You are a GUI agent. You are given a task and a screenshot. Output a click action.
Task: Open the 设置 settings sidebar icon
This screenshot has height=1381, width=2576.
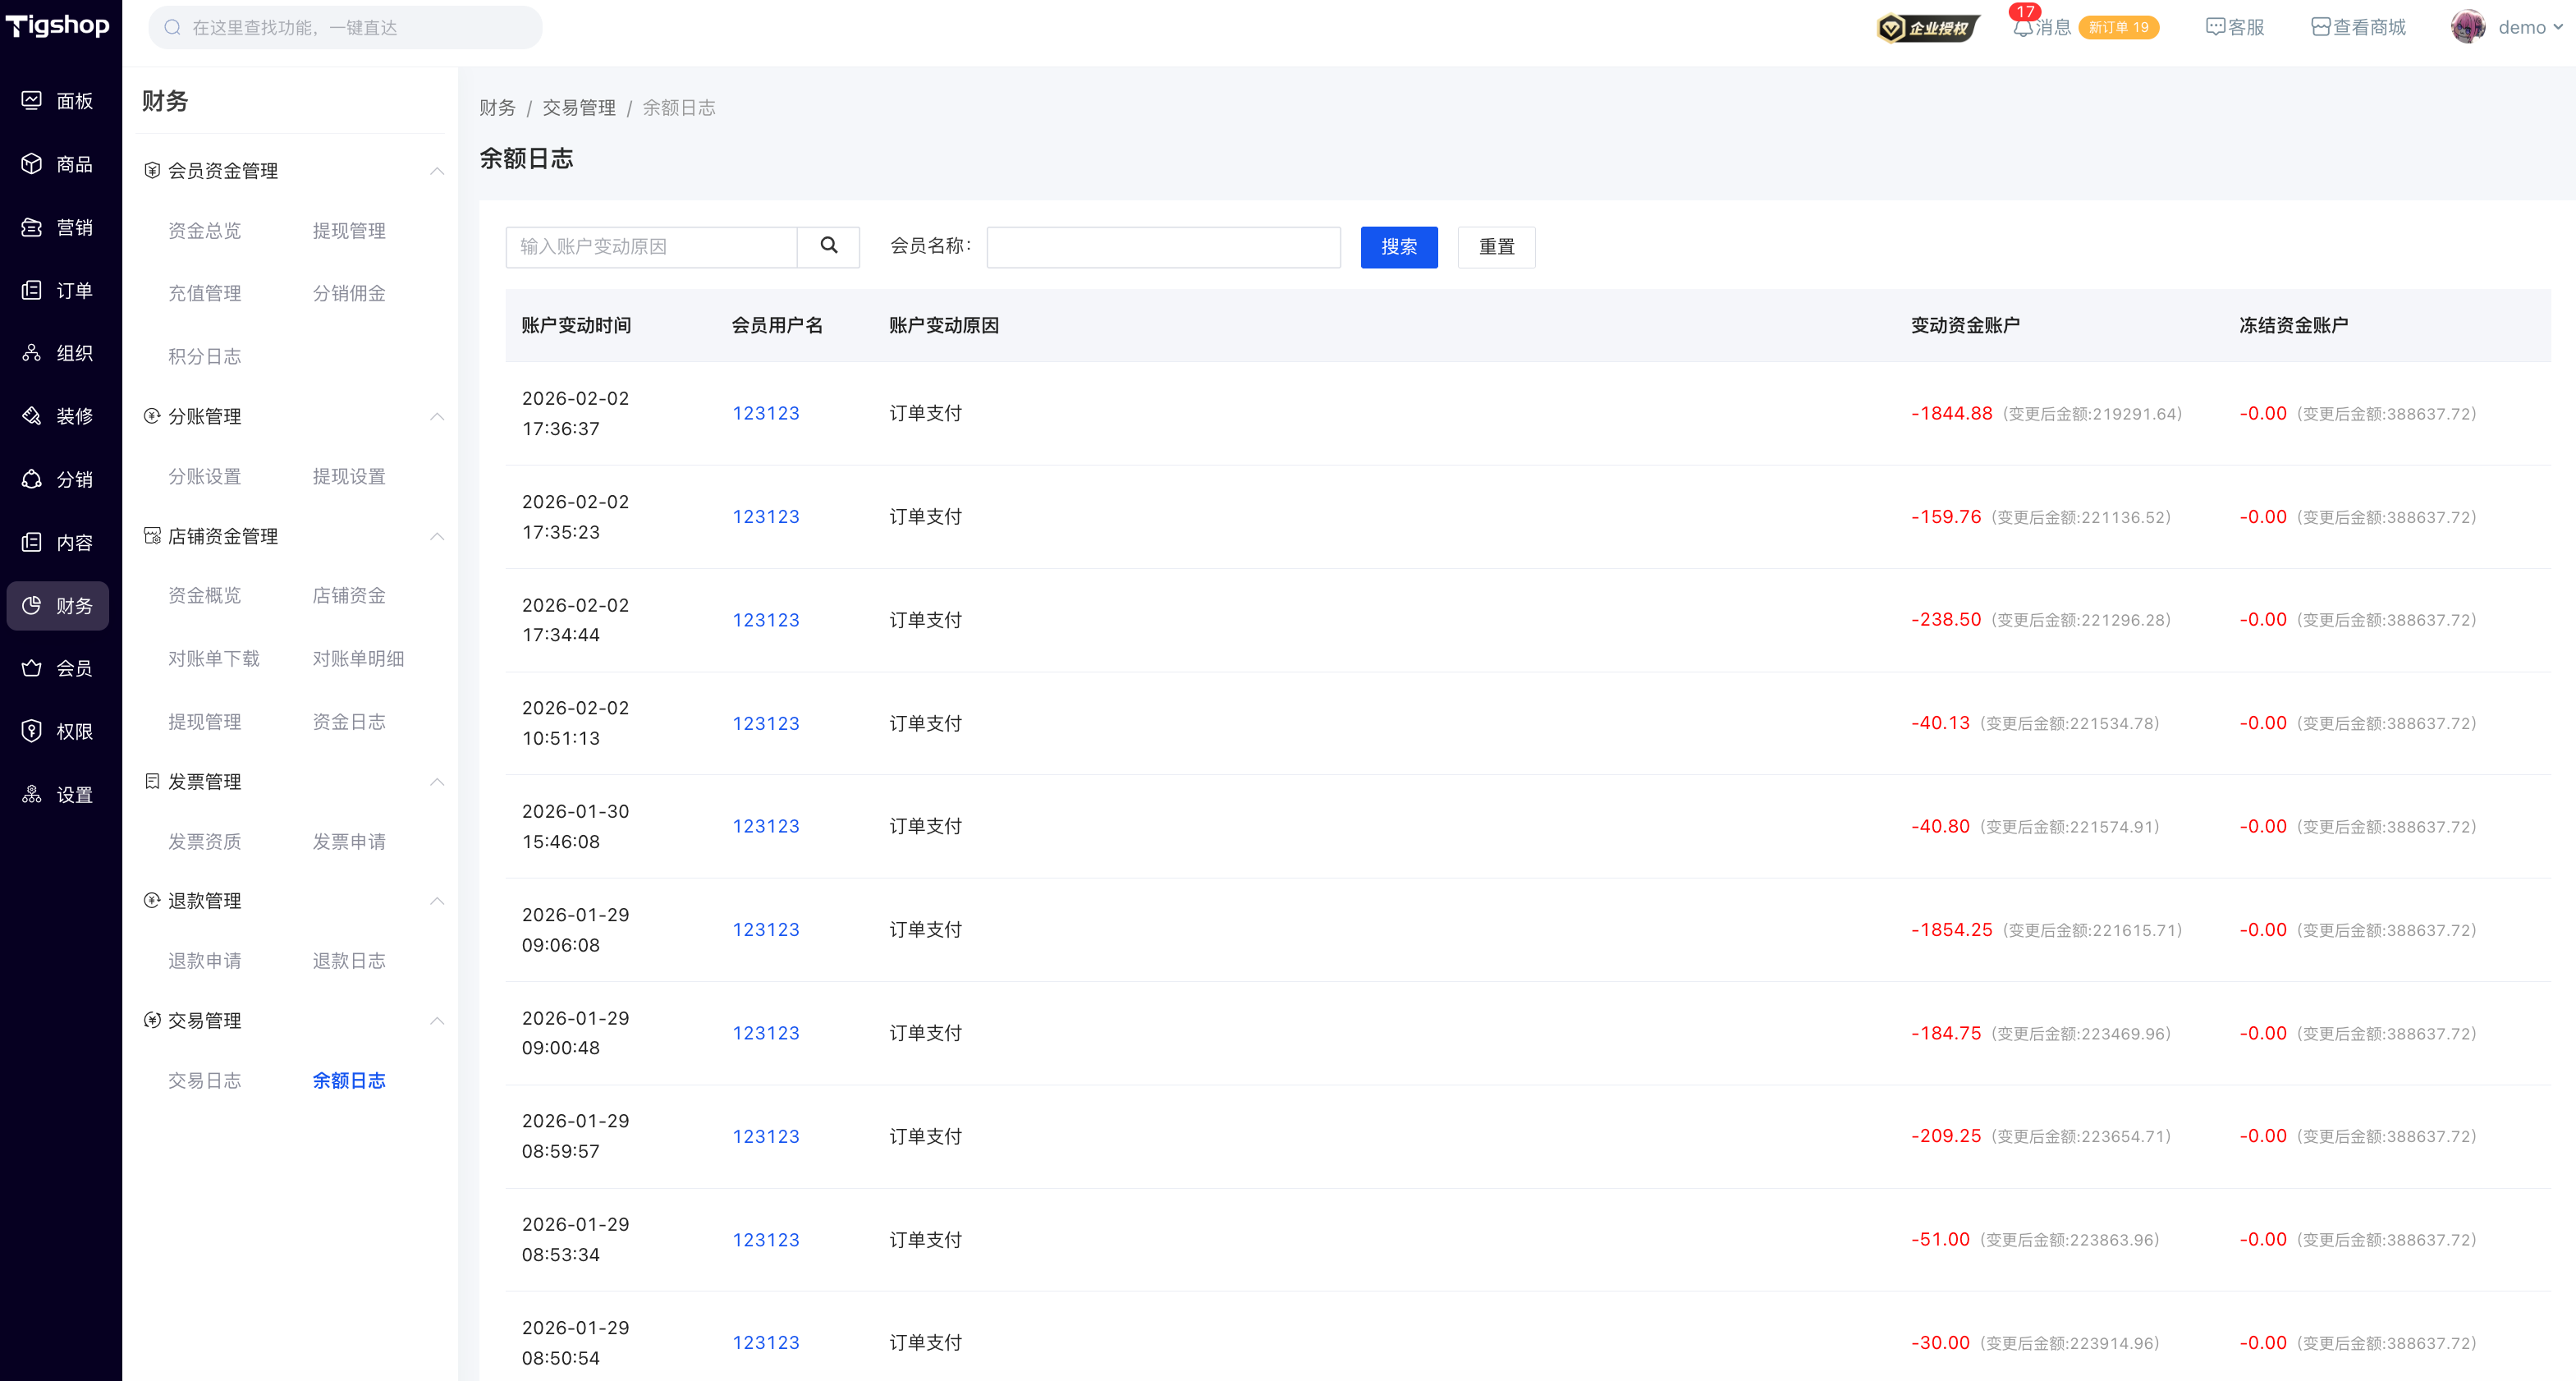click(32, 794)
